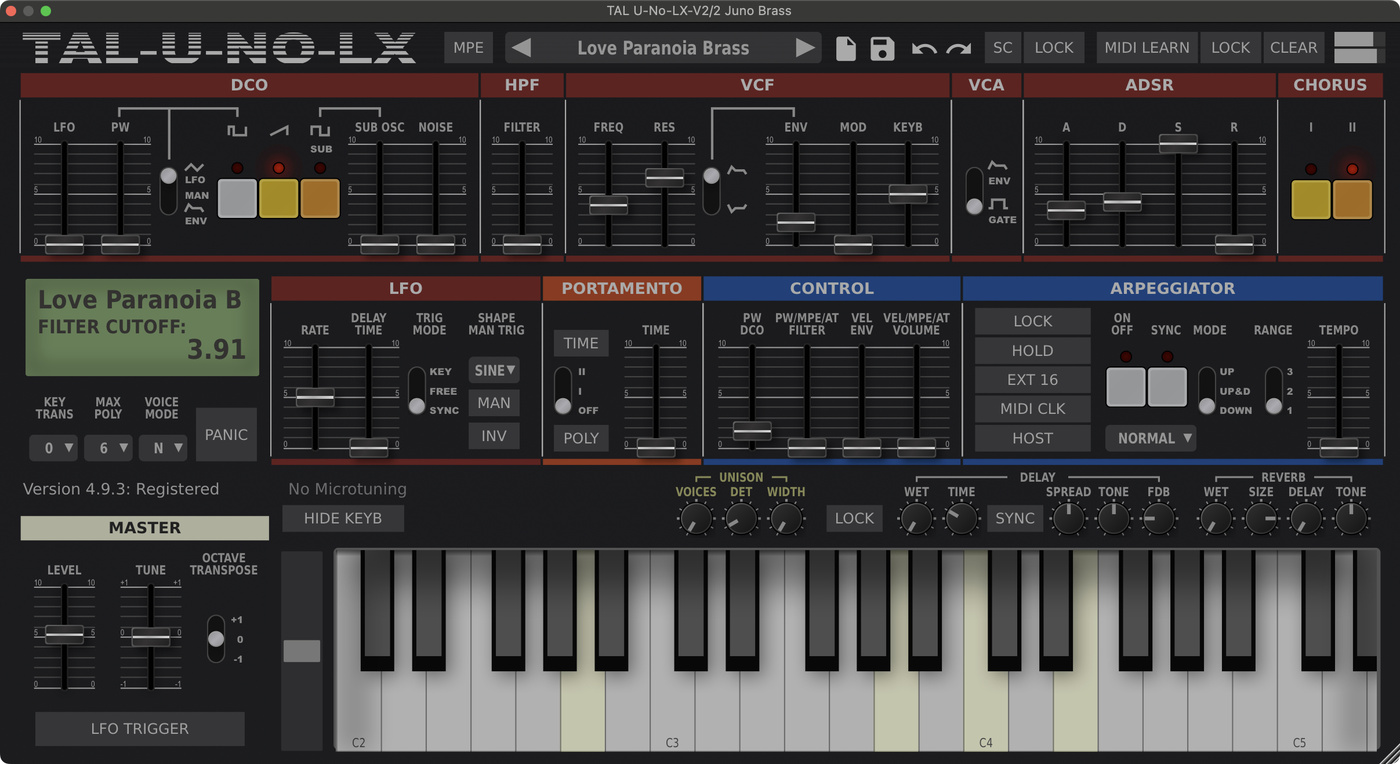The image size is (1400, 764).
Task: Adjust the reverb SIZE knob
Action: pyautogui.click(x=1261, y=518)
